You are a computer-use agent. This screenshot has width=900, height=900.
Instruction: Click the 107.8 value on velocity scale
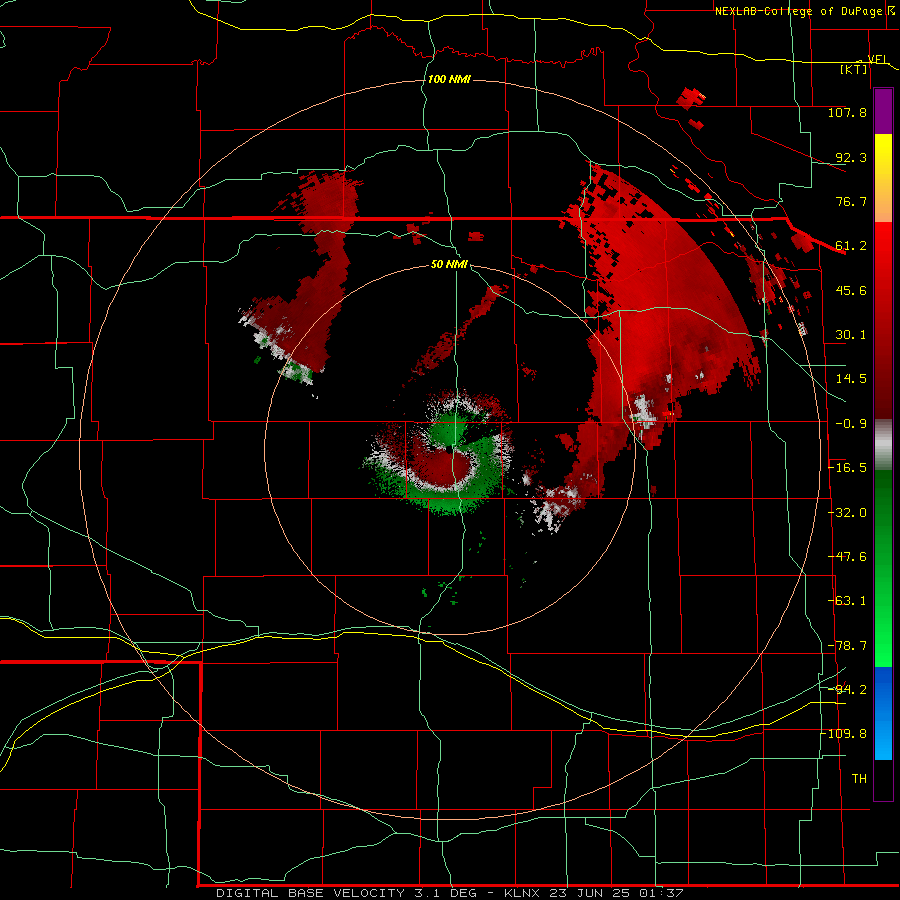(847, 112)
